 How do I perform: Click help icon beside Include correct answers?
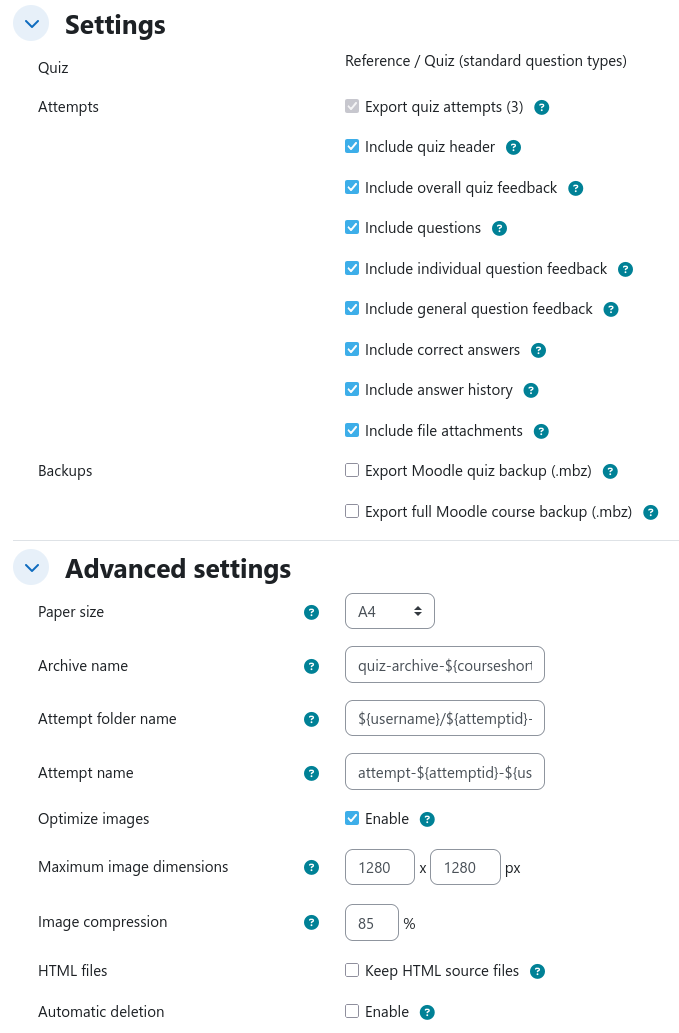[538, 350]
